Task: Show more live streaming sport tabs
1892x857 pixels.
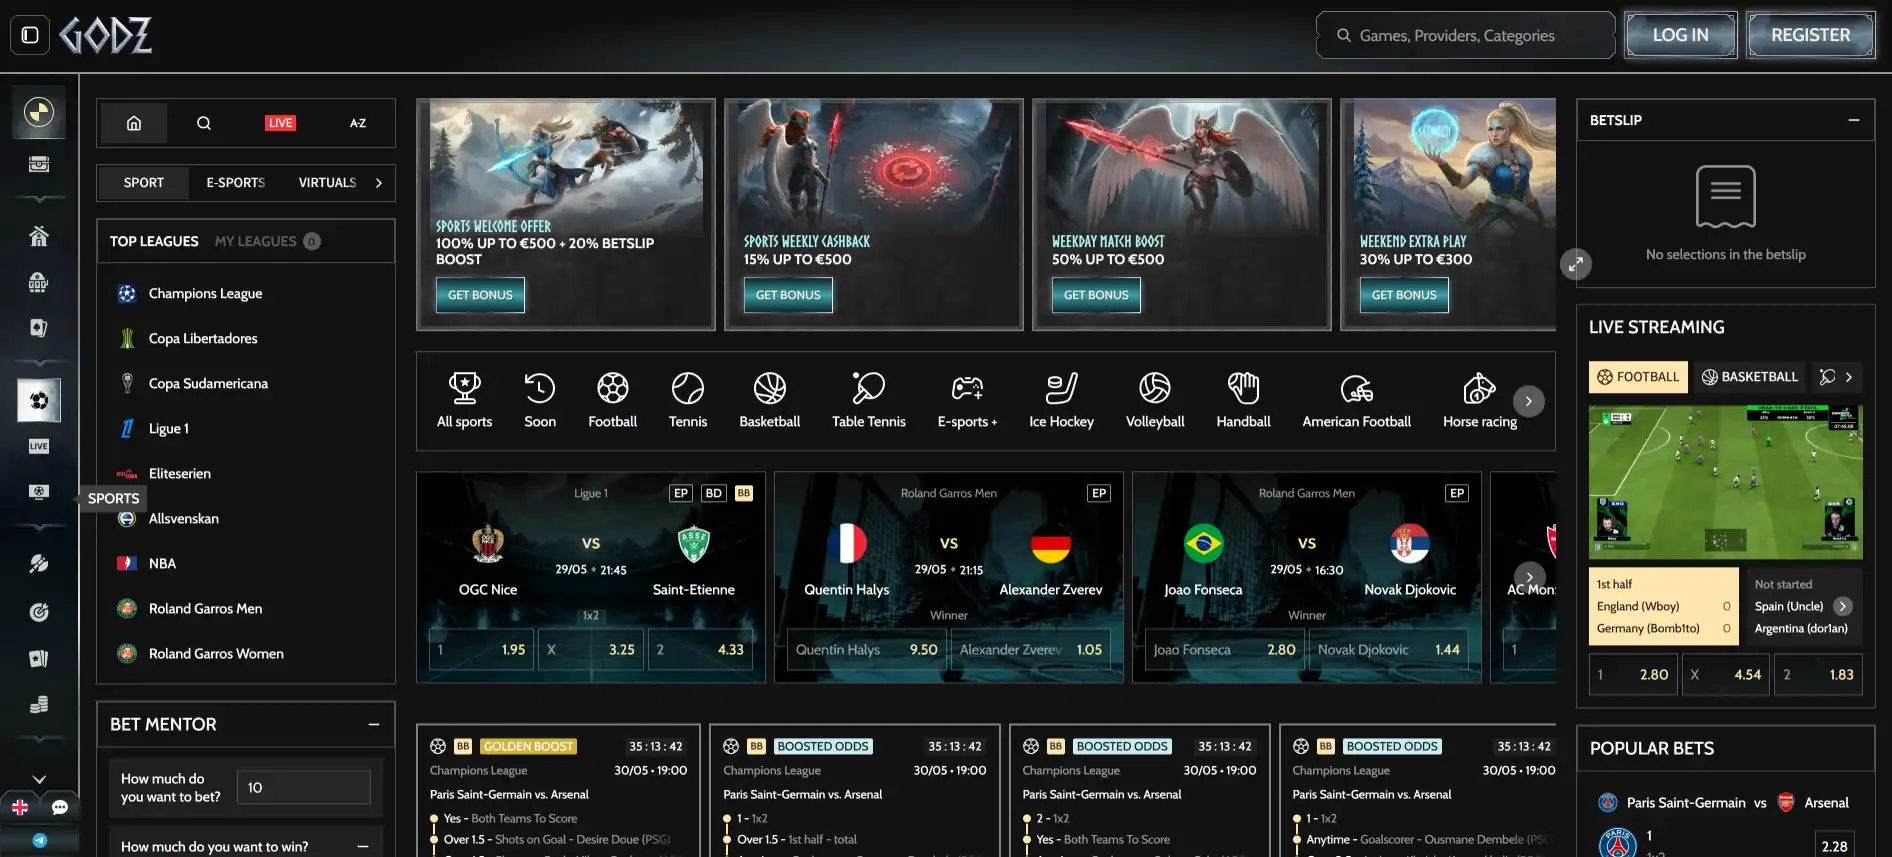Action: (x=1848, y=377)
